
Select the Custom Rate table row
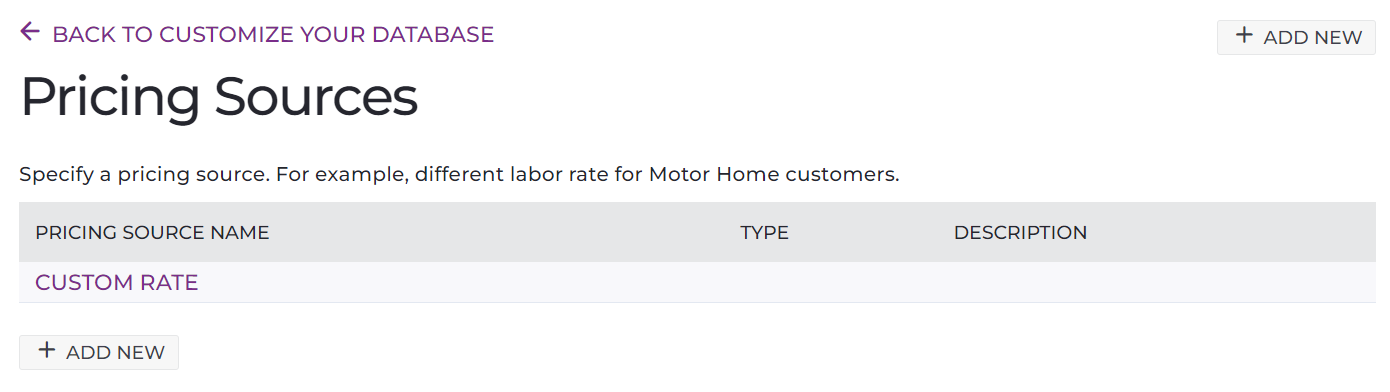(x=697, y=283)
